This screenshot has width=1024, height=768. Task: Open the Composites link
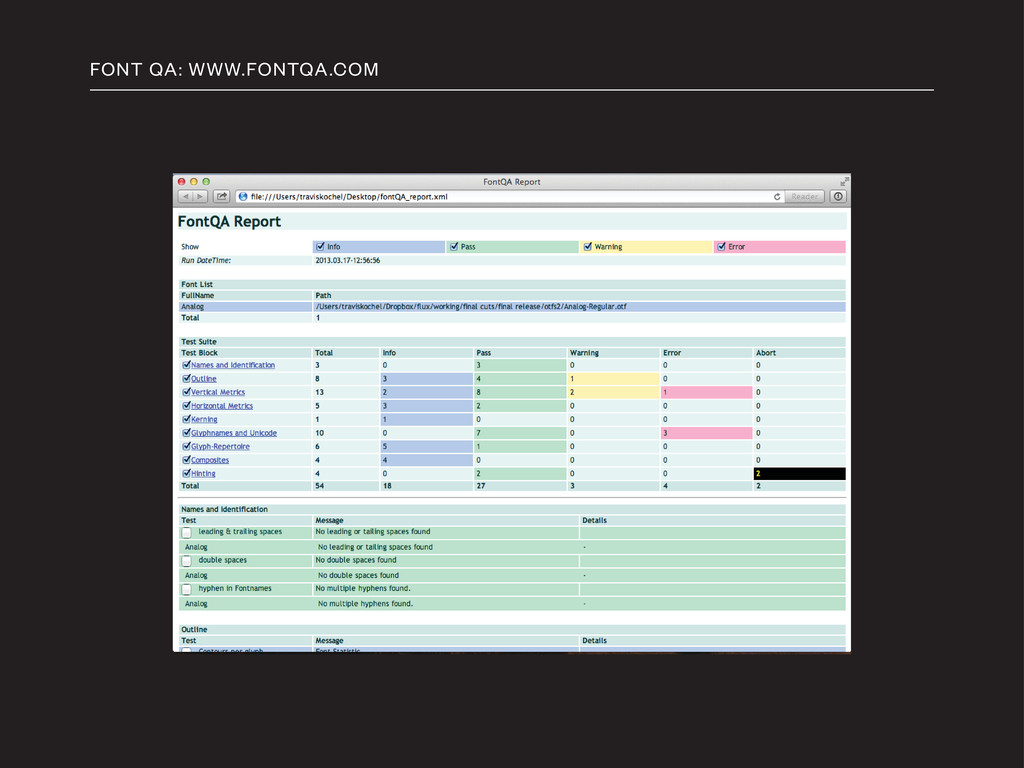[x=210, y=460]
